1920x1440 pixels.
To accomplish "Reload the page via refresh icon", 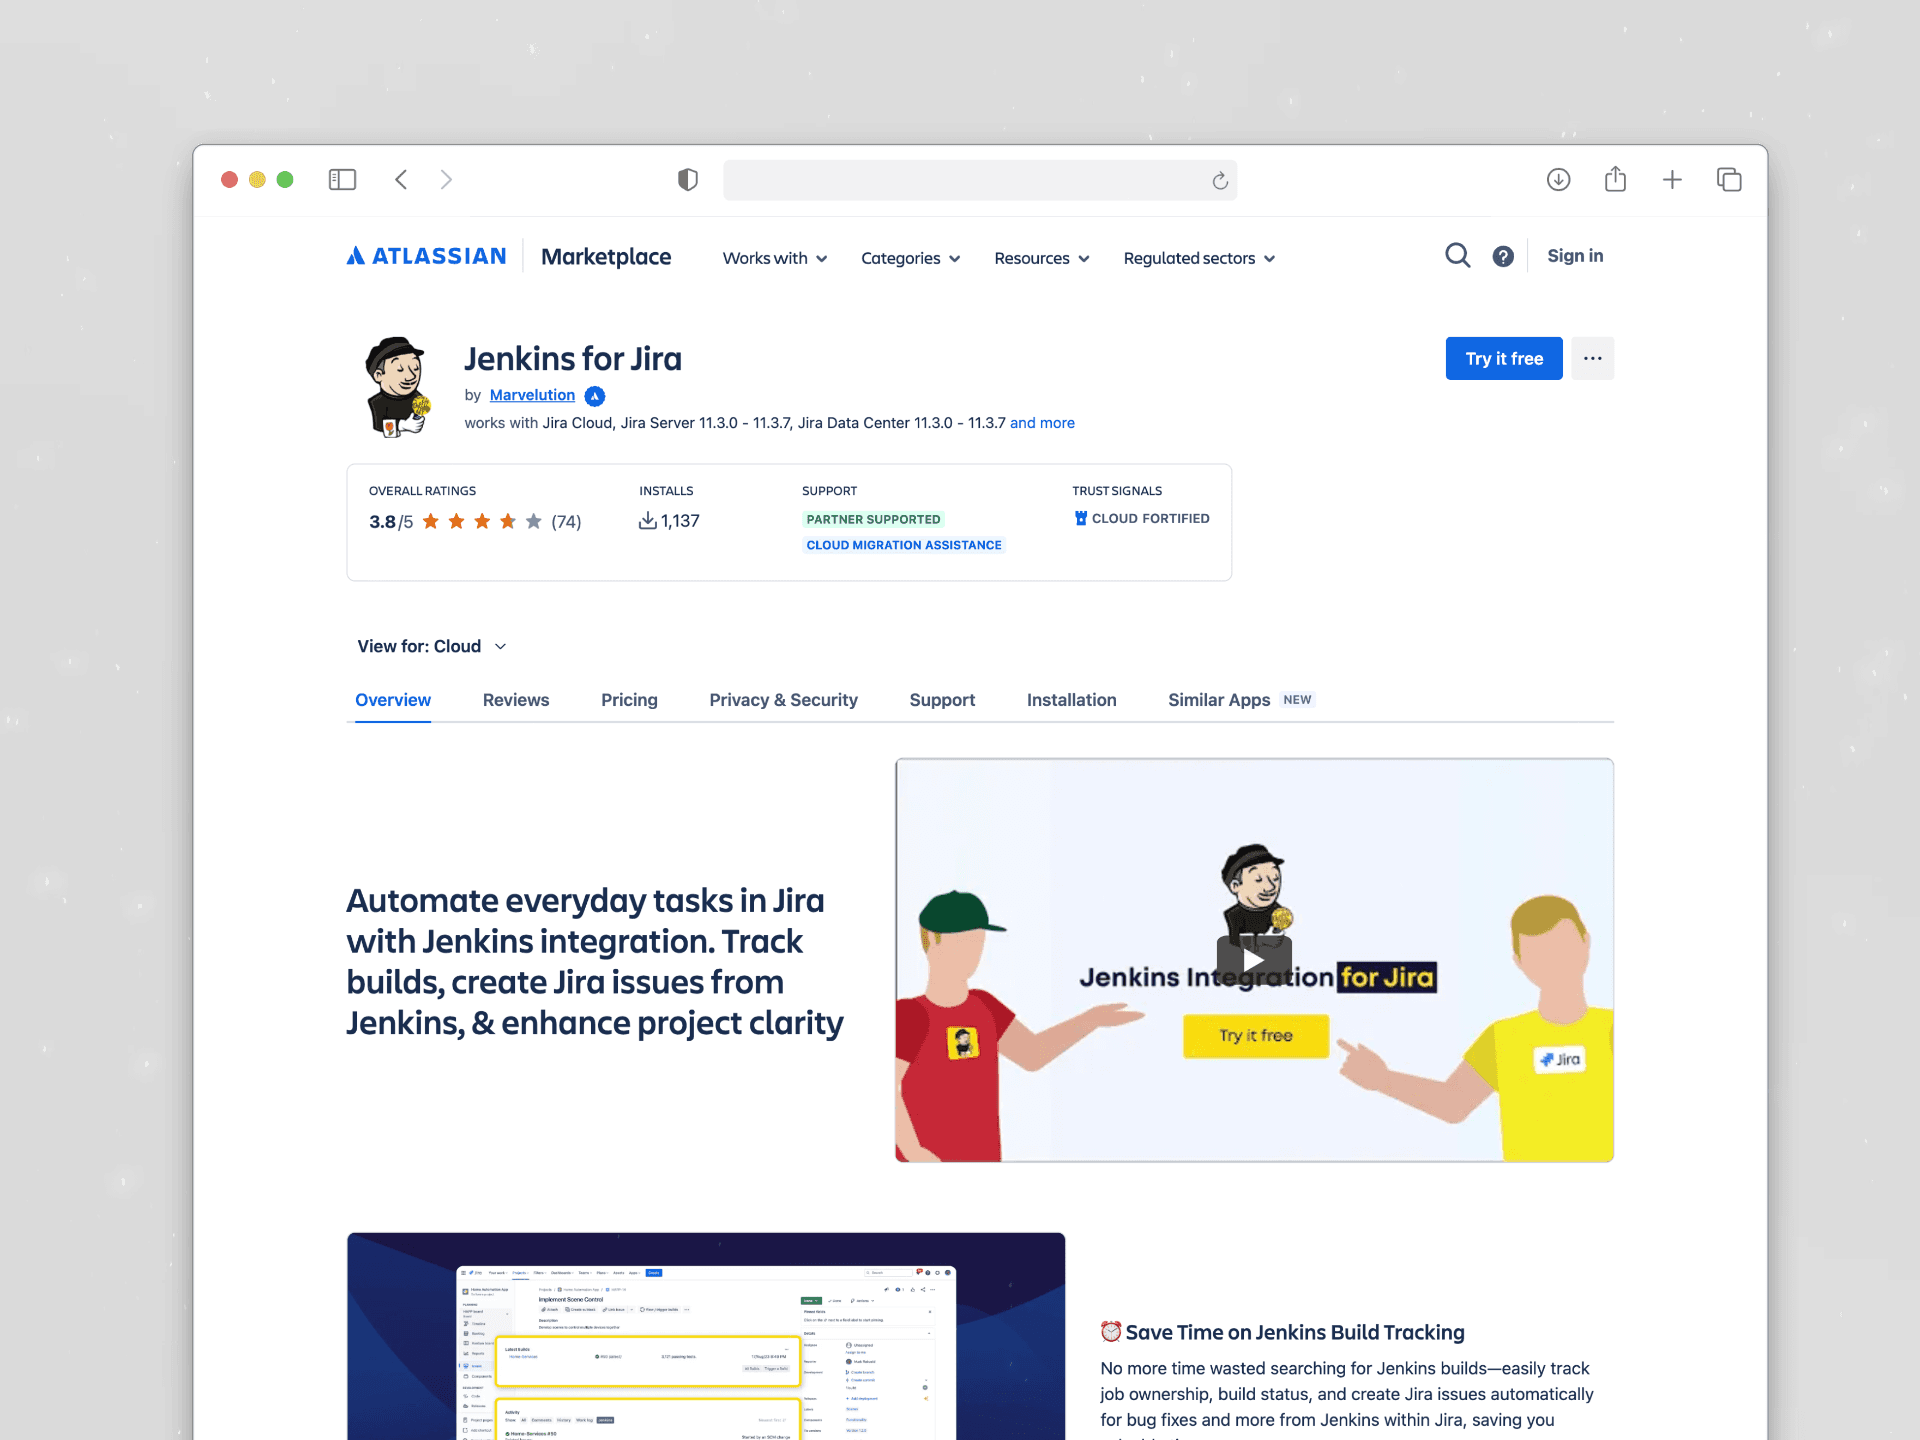I will pyautogui.click(x=1220, y=181).
